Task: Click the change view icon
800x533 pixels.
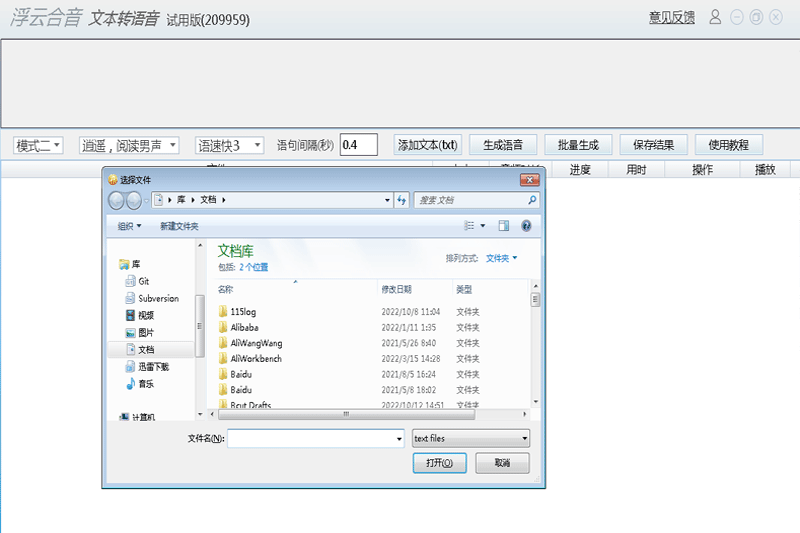Action: click(x=469, y=225)
